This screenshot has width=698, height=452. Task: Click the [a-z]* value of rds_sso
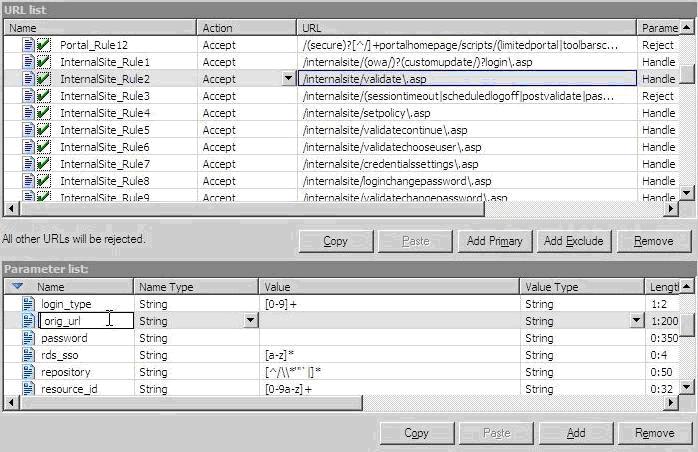click(280, 355)
